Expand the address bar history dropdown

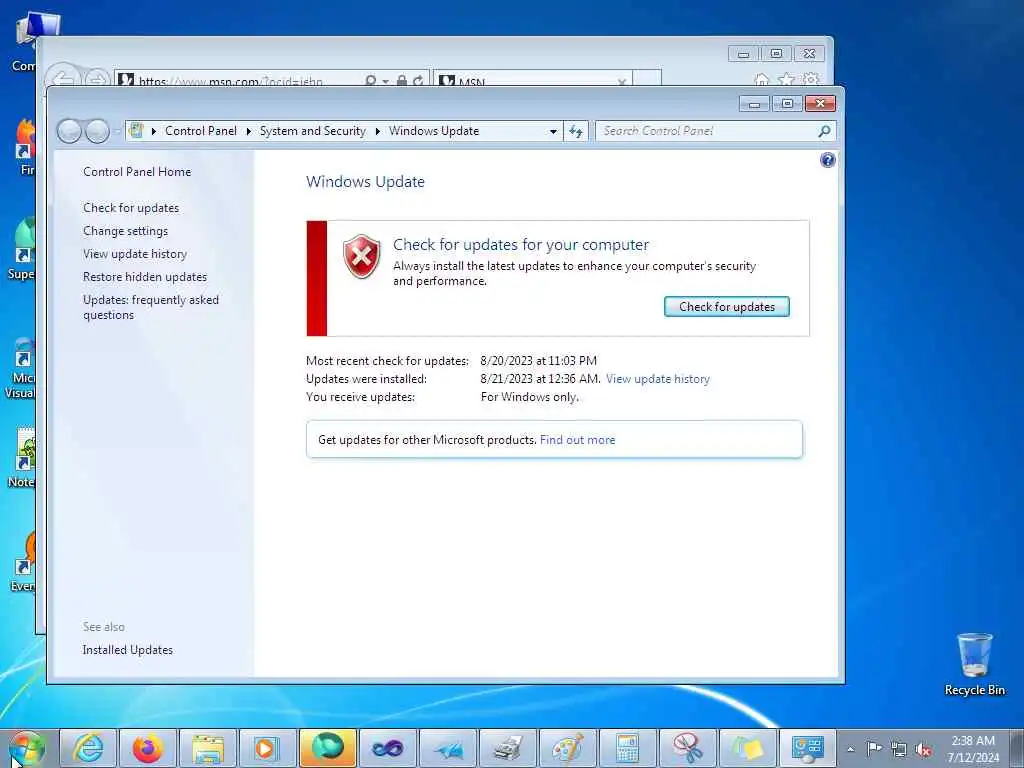[553, 131]
